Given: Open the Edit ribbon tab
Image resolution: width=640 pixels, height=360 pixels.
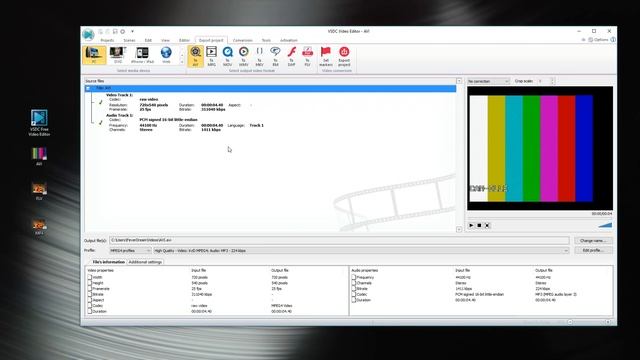Looking at the screenshot, I should (148, 40).
